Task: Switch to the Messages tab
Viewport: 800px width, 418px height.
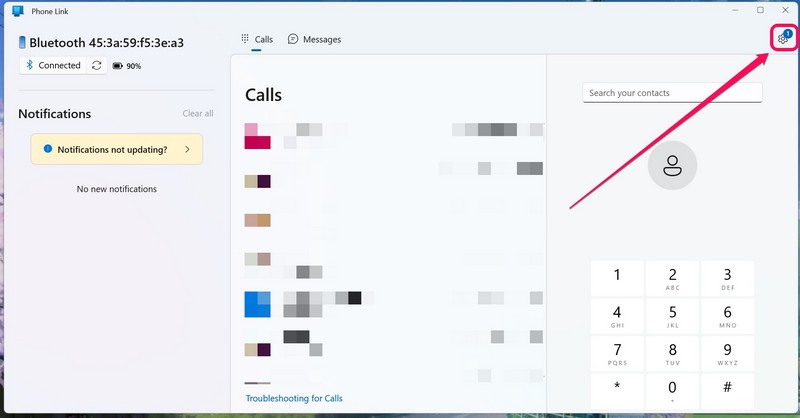Action: [x=314, y=39]
